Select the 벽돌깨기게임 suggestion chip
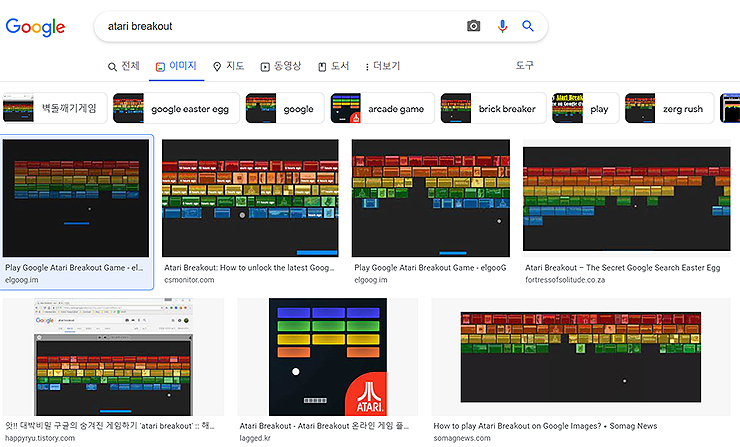 click(x=54, y=109)
